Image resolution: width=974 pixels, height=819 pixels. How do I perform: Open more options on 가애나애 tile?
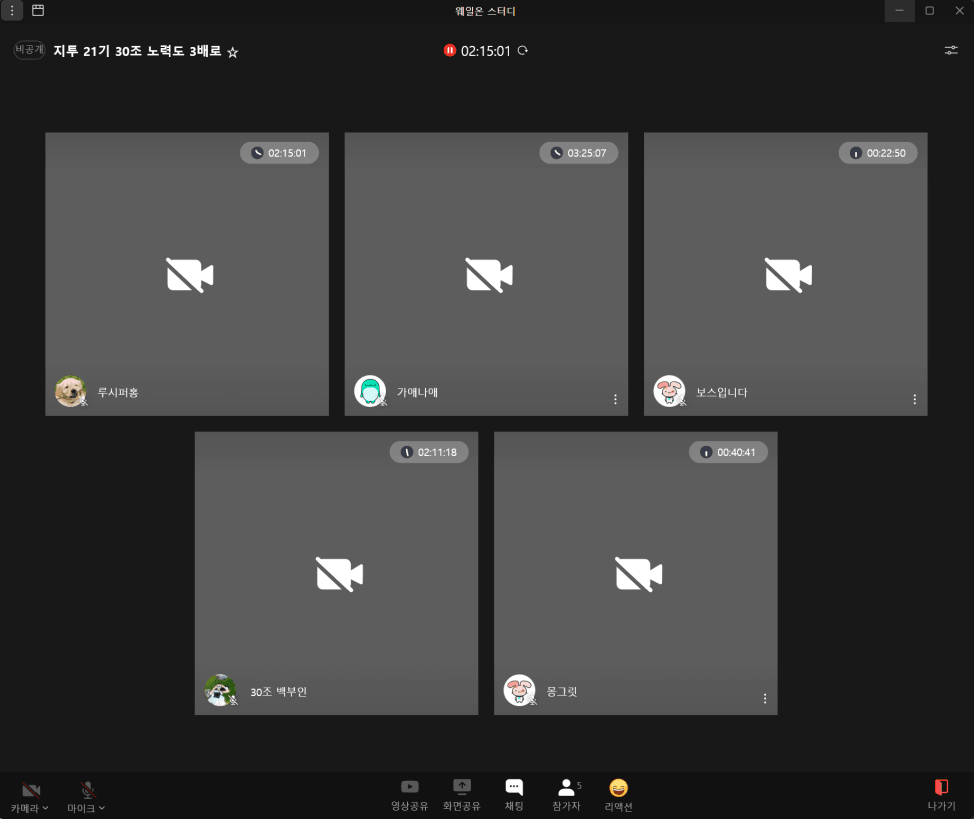coord(616,399)
